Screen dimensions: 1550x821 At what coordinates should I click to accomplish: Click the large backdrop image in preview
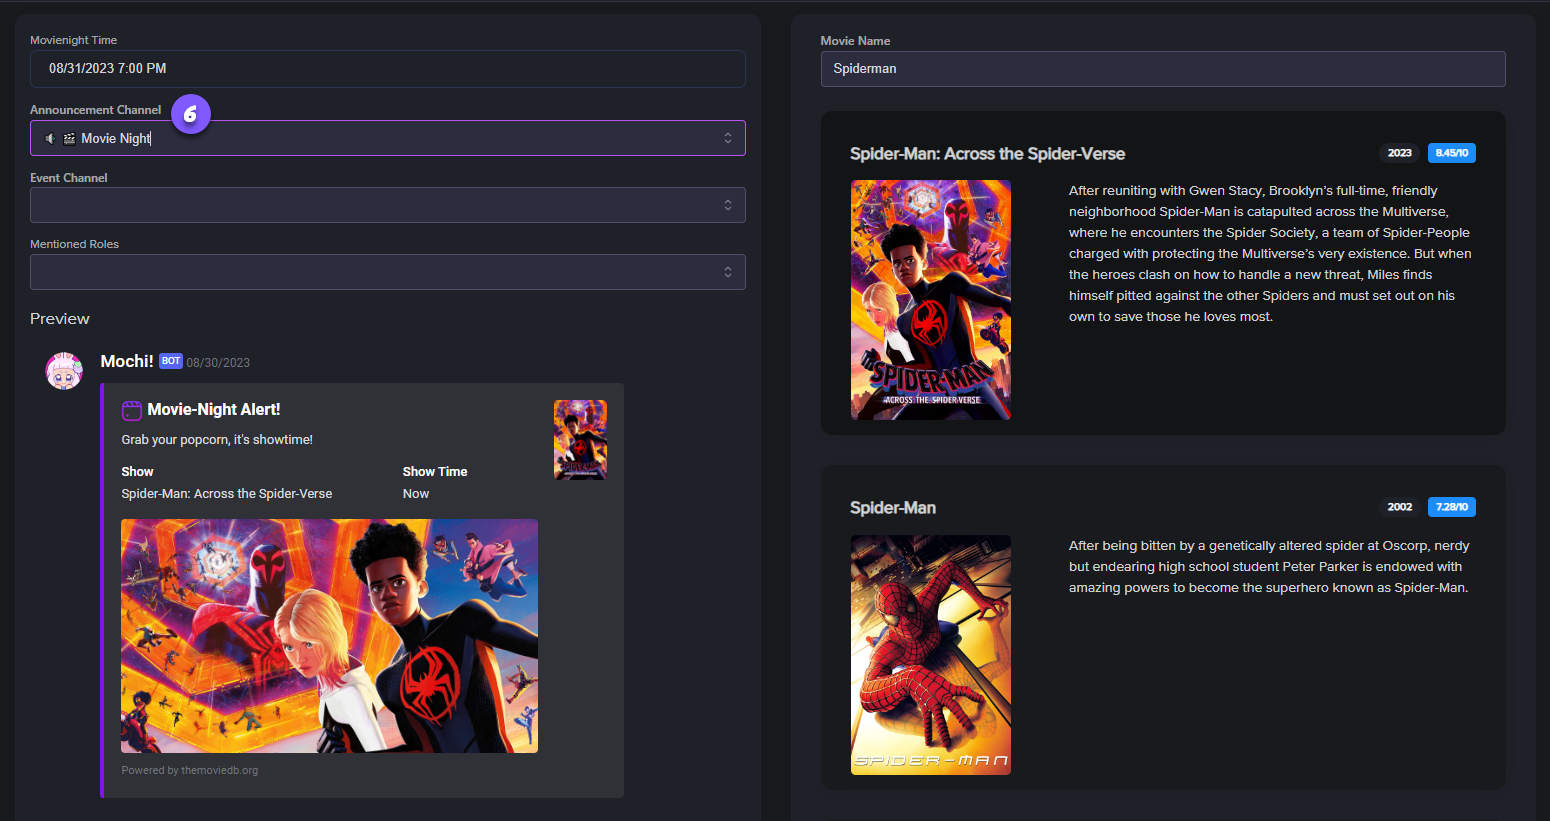[x=329, y=636]
